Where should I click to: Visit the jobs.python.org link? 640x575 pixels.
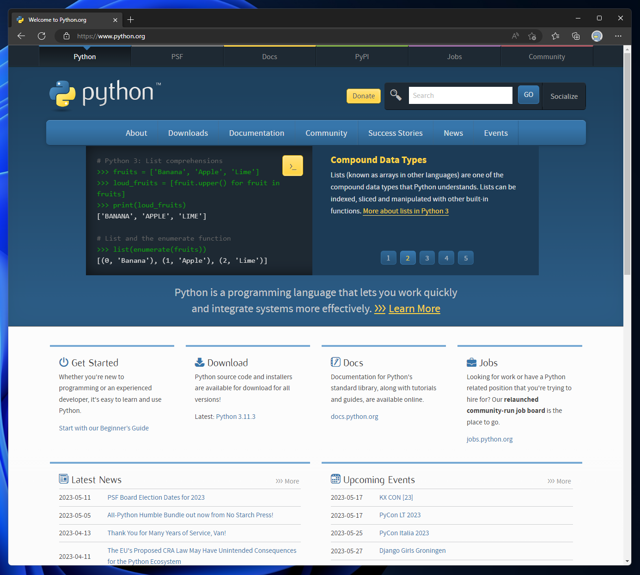click(x=489, y=439)
